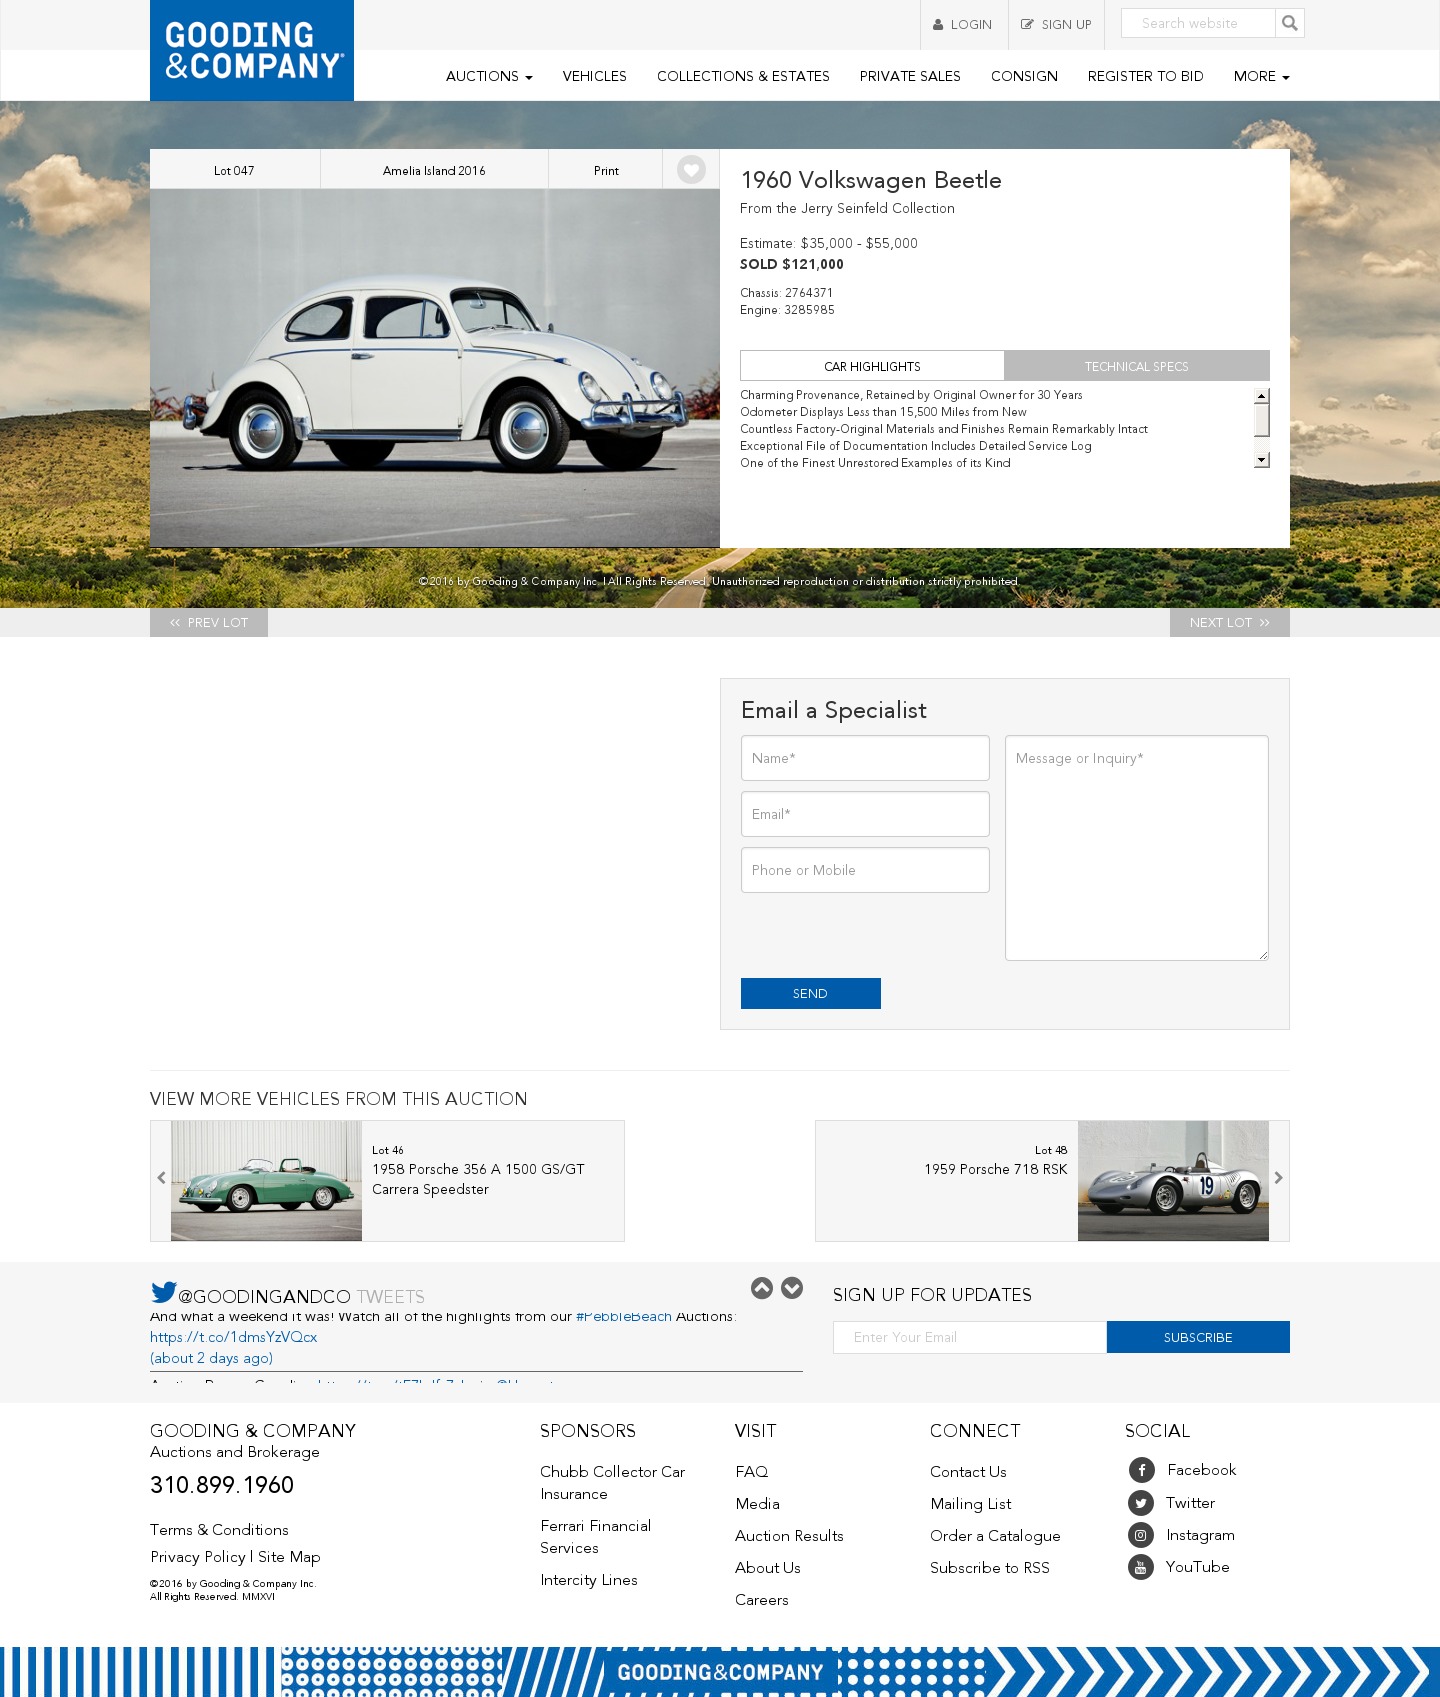Open the Twitter social icon in footer

coord(1141,1503)
